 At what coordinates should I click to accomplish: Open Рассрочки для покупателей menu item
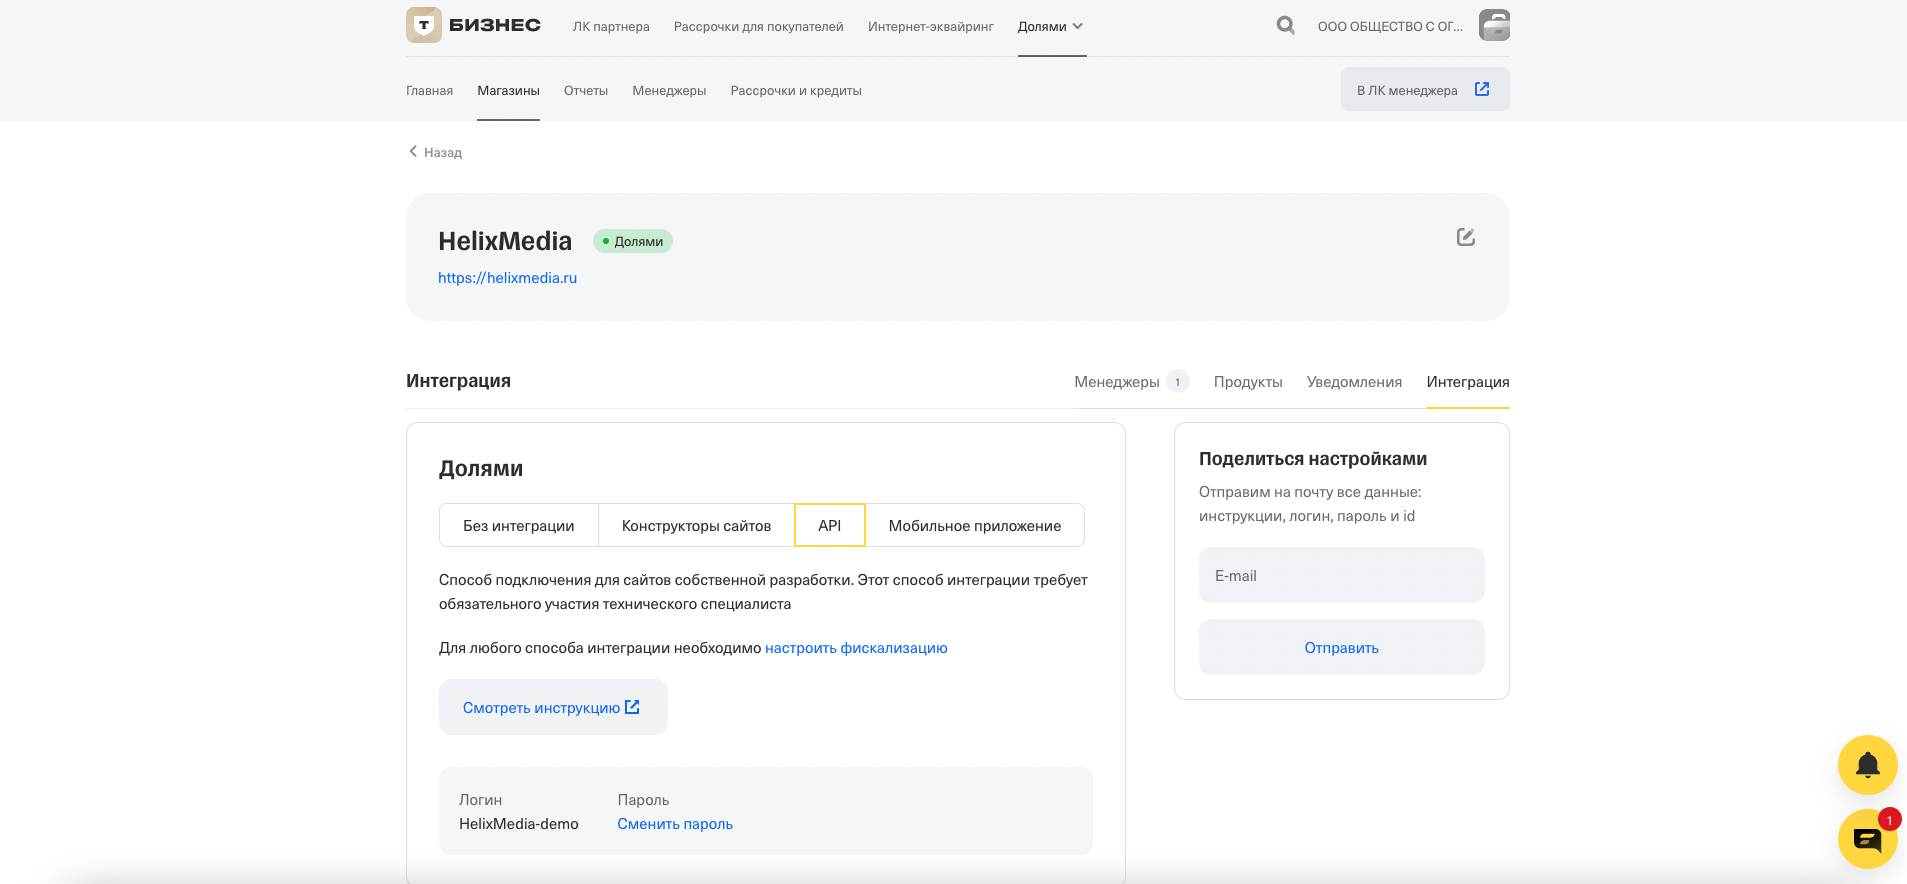[759, 27]
